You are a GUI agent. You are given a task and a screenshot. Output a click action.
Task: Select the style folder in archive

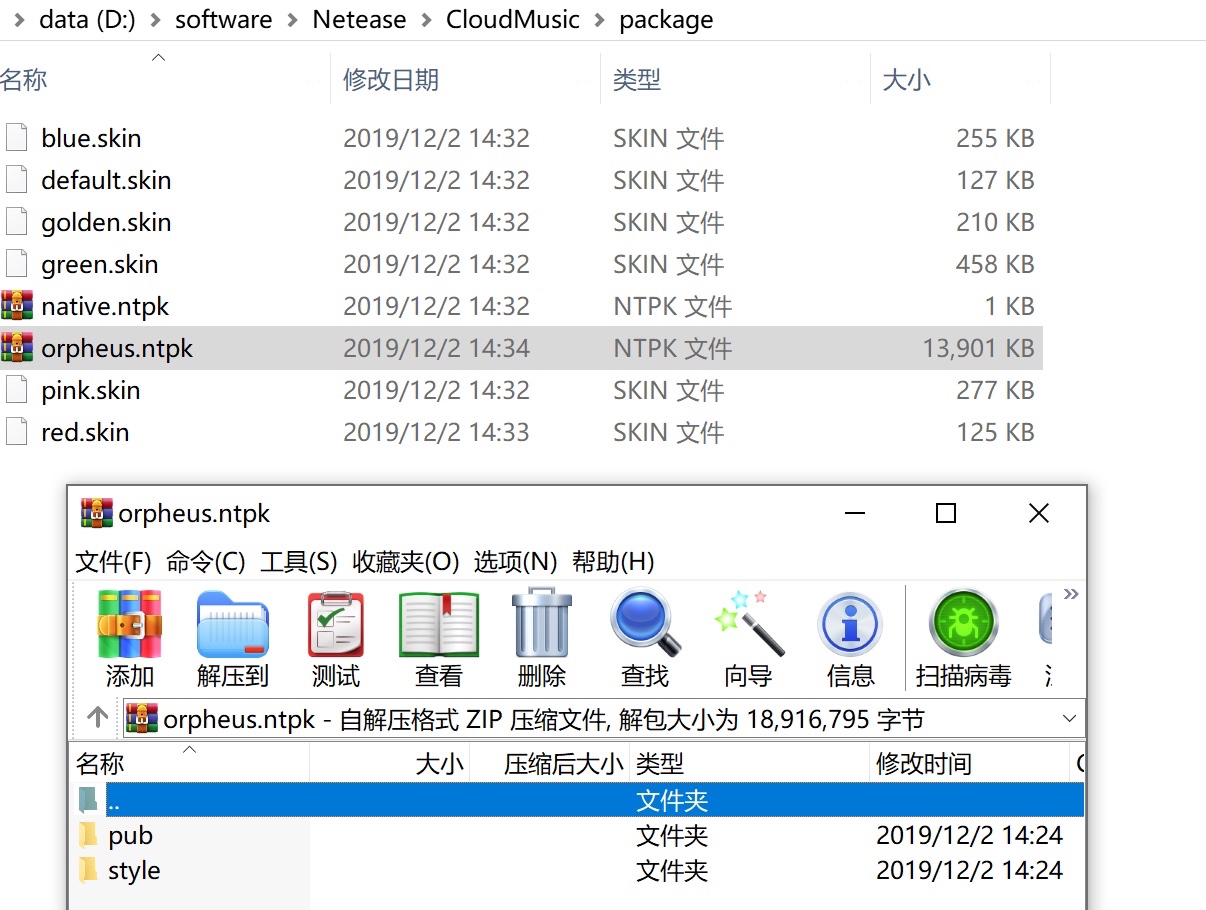click(x=134, y=871)
